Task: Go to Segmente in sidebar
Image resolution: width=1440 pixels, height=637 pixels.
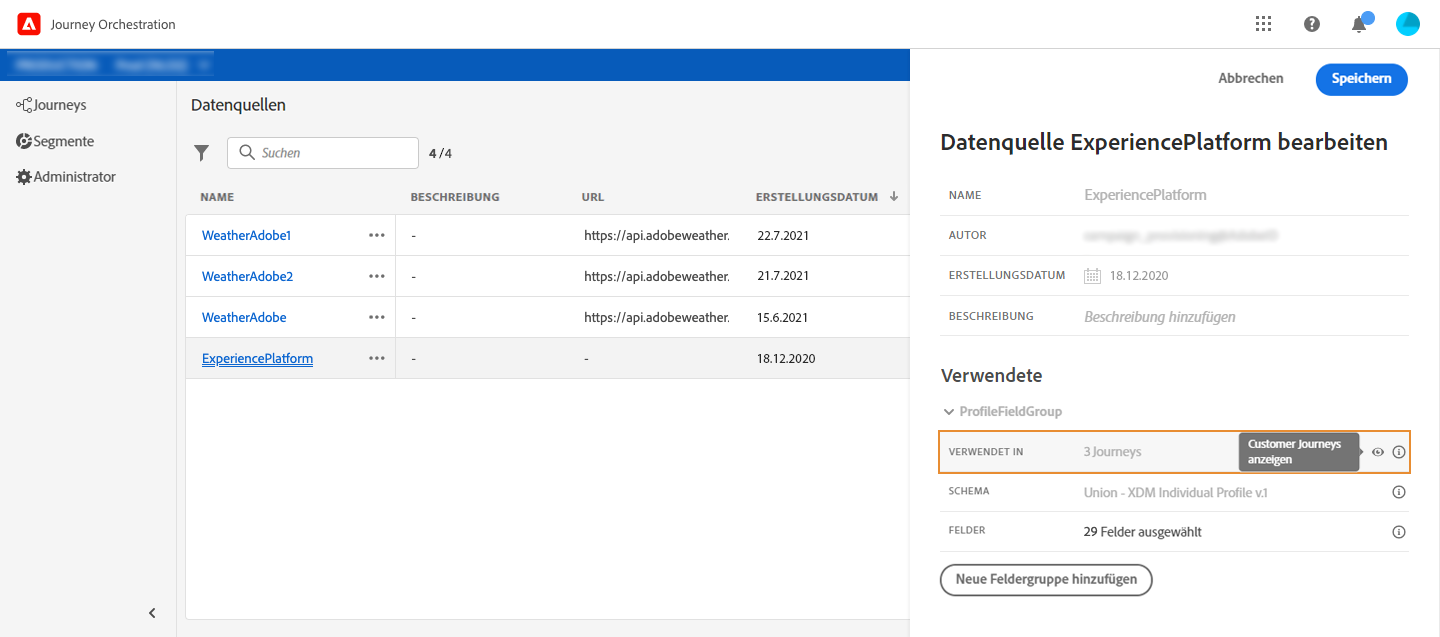Action: coord(55,141)
